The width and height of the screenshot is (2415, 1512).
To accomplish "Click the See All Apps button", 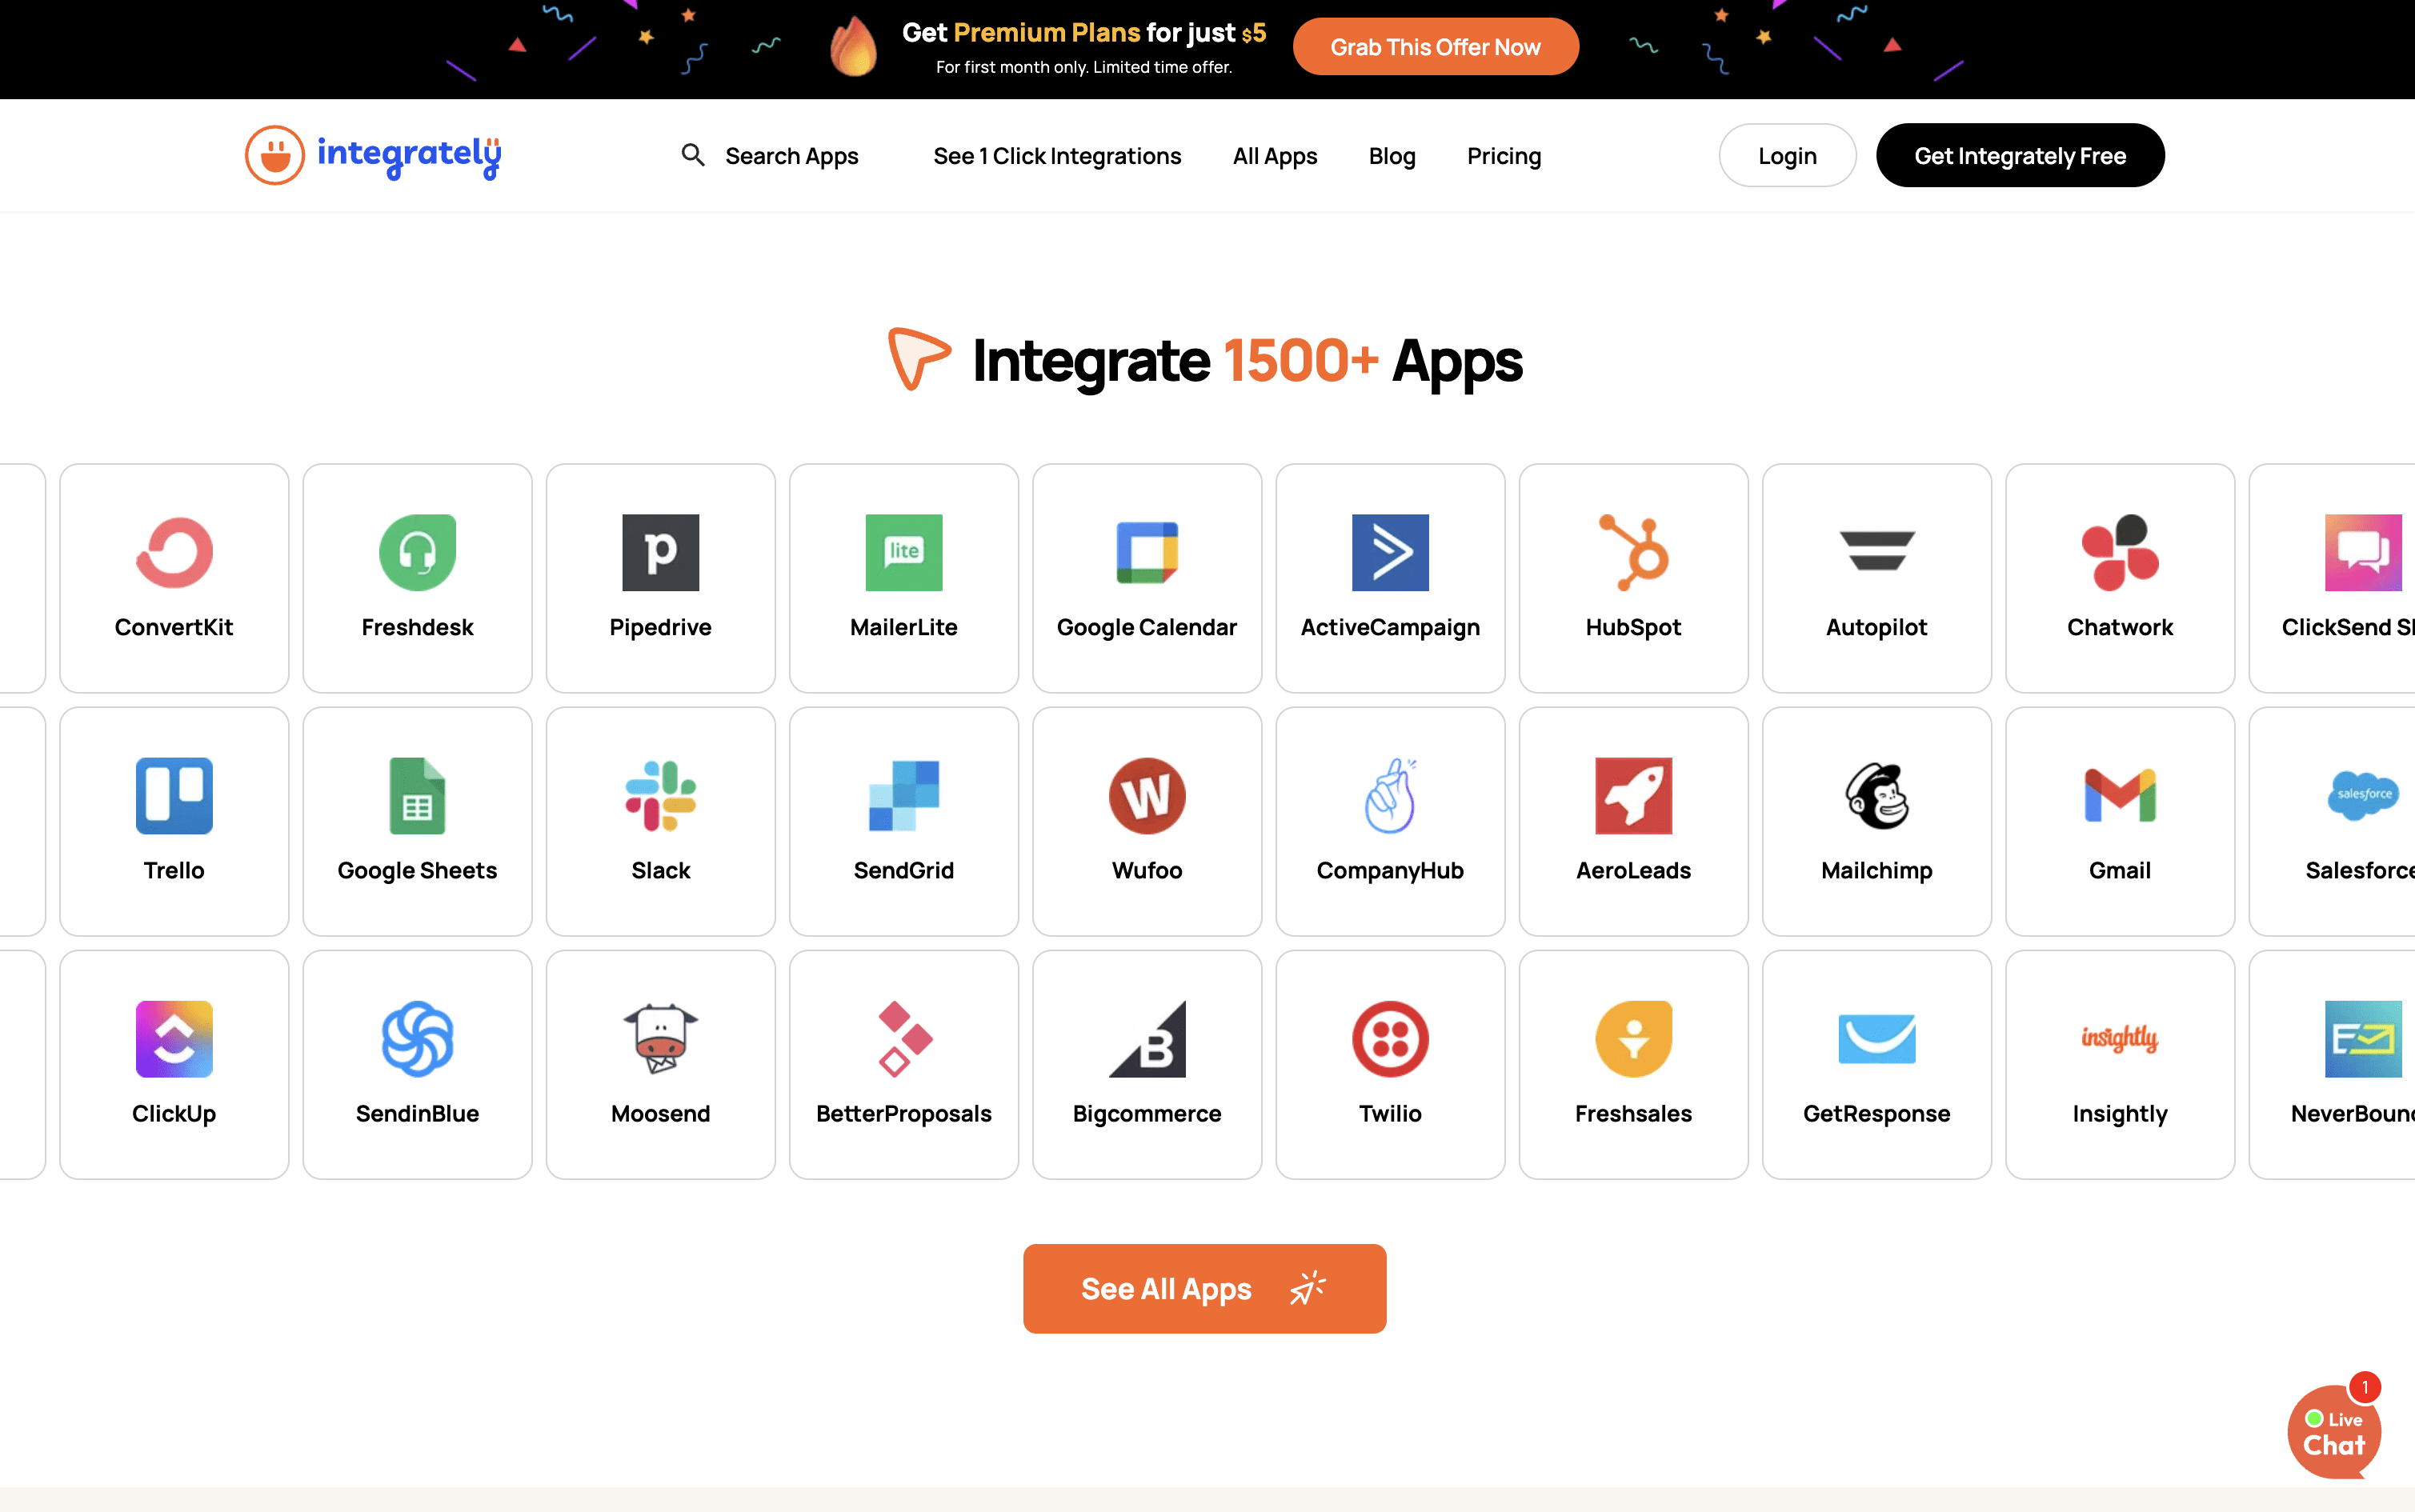I will [x=1204, y=1288].
